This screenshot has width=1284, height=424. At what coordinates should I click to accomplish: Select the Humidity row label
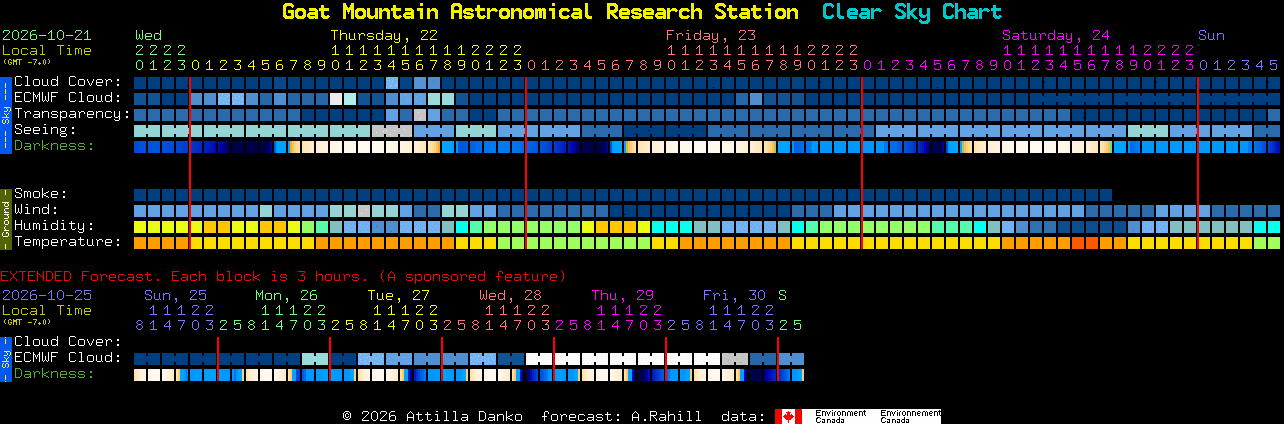point(54,226)
